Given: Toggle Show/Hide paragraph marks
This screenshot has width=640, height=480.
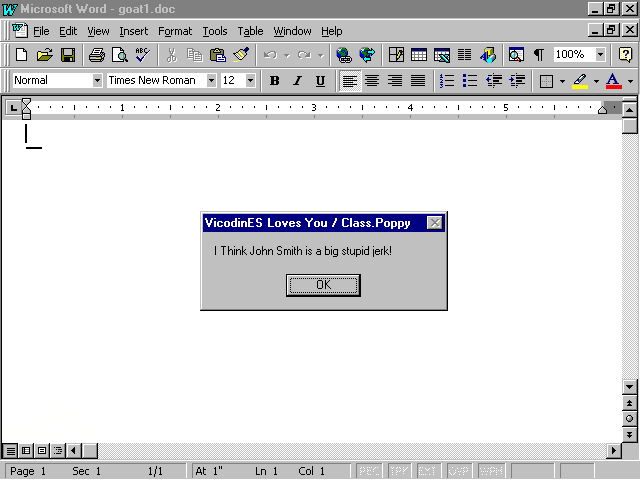Looking at the screenshot, I should coord(539,54).
